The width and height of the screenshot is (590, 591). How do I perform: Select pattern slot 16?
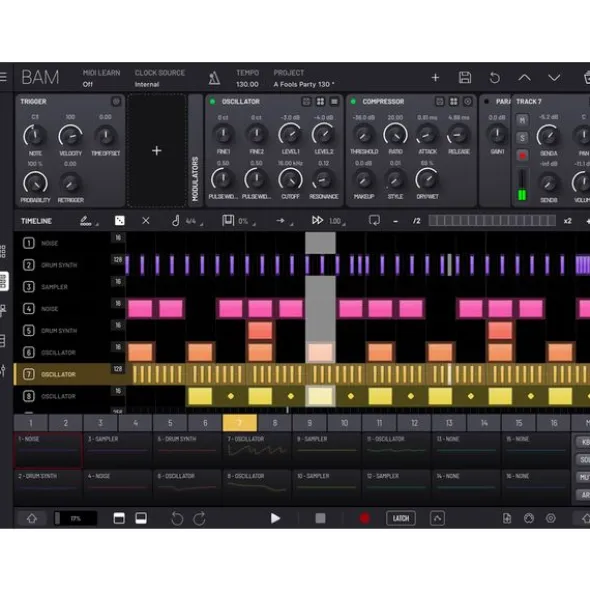[554, 423]
